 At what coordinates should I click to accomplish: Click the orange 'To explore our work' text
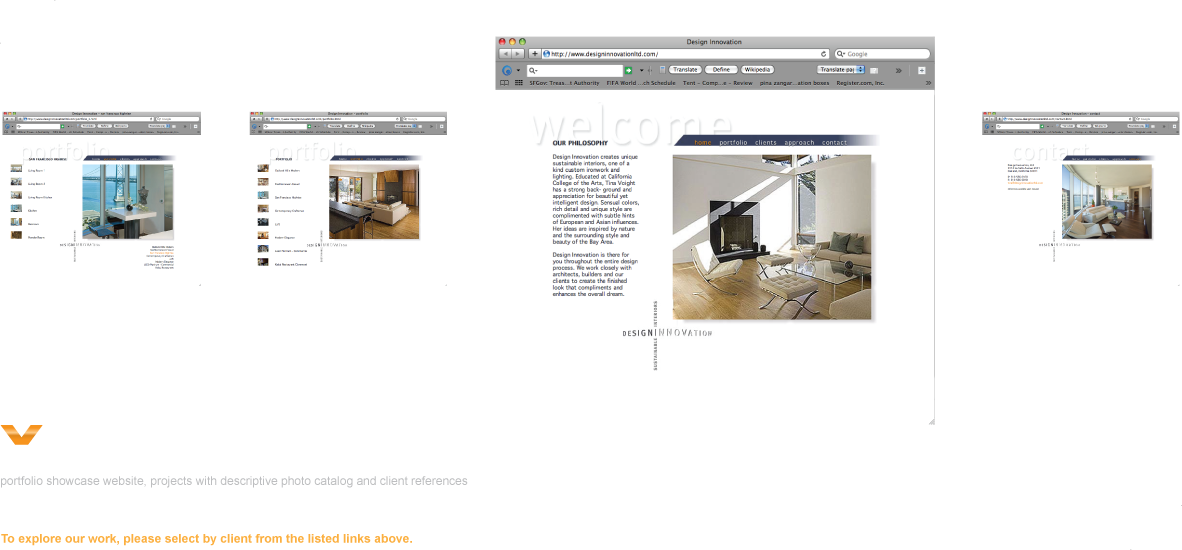207,539
